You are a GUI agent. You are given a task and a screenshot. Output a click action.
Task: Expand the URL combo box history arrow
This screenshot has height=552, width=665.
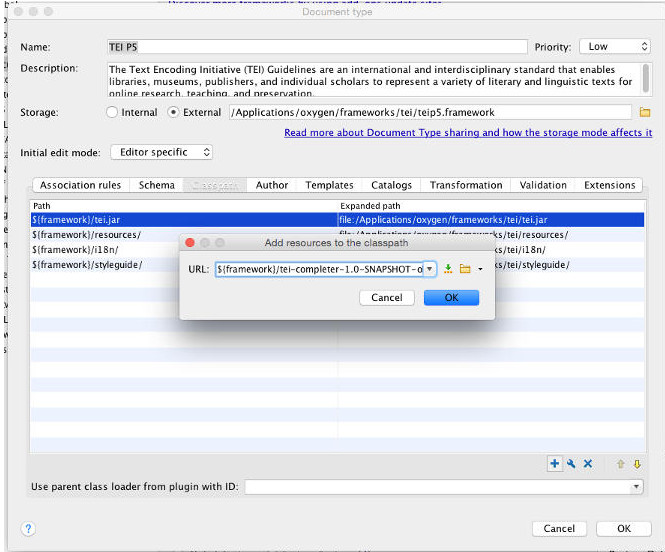(429, 269)
